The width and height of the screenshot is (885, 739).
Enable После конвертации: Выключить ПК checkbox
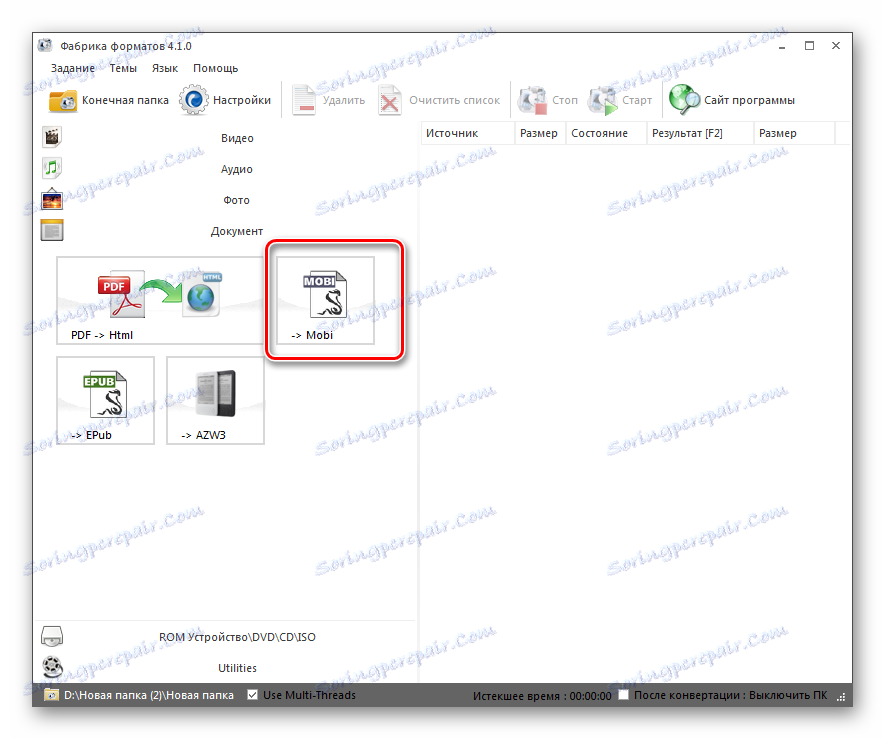click(x=624, y=695)
